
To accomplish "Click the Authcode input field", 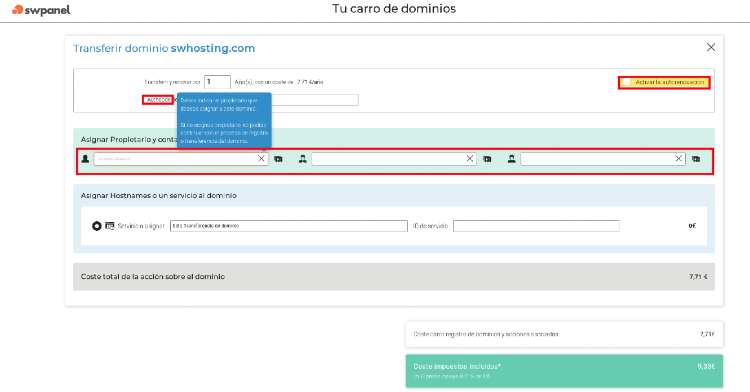I will tap(315, 99).
